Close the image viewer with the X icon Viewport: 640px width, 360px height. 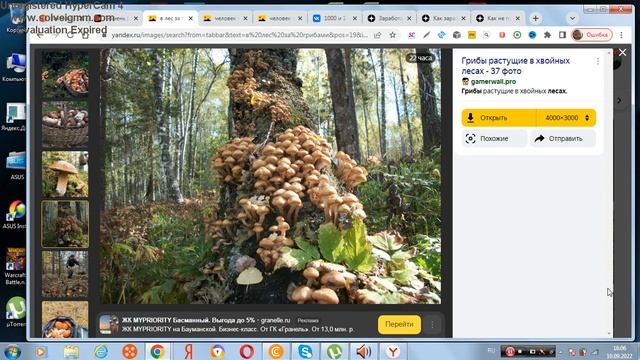pyautogui.click(x=622, y=52)
